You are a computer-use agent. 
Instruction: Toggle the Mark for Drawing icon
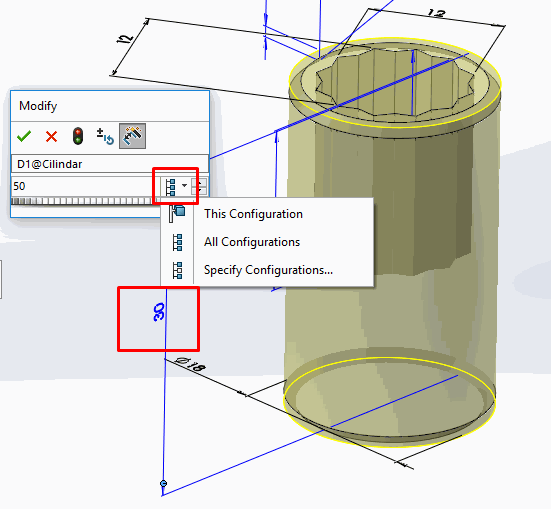(132, 136)
